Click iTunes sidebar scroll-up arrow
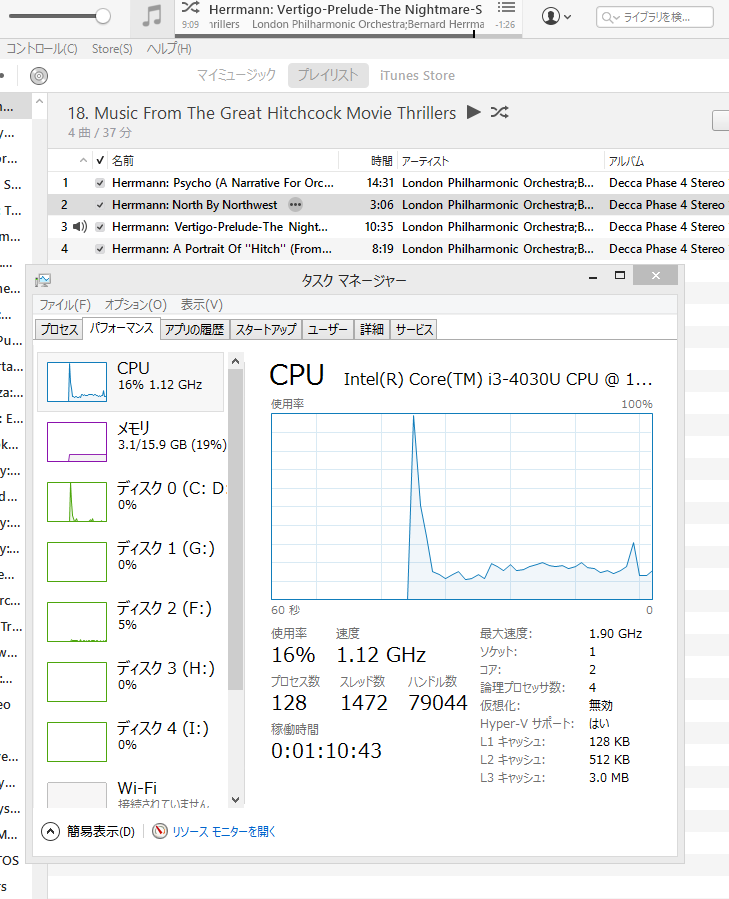The image size is (729, 899). tap(40, 101)
